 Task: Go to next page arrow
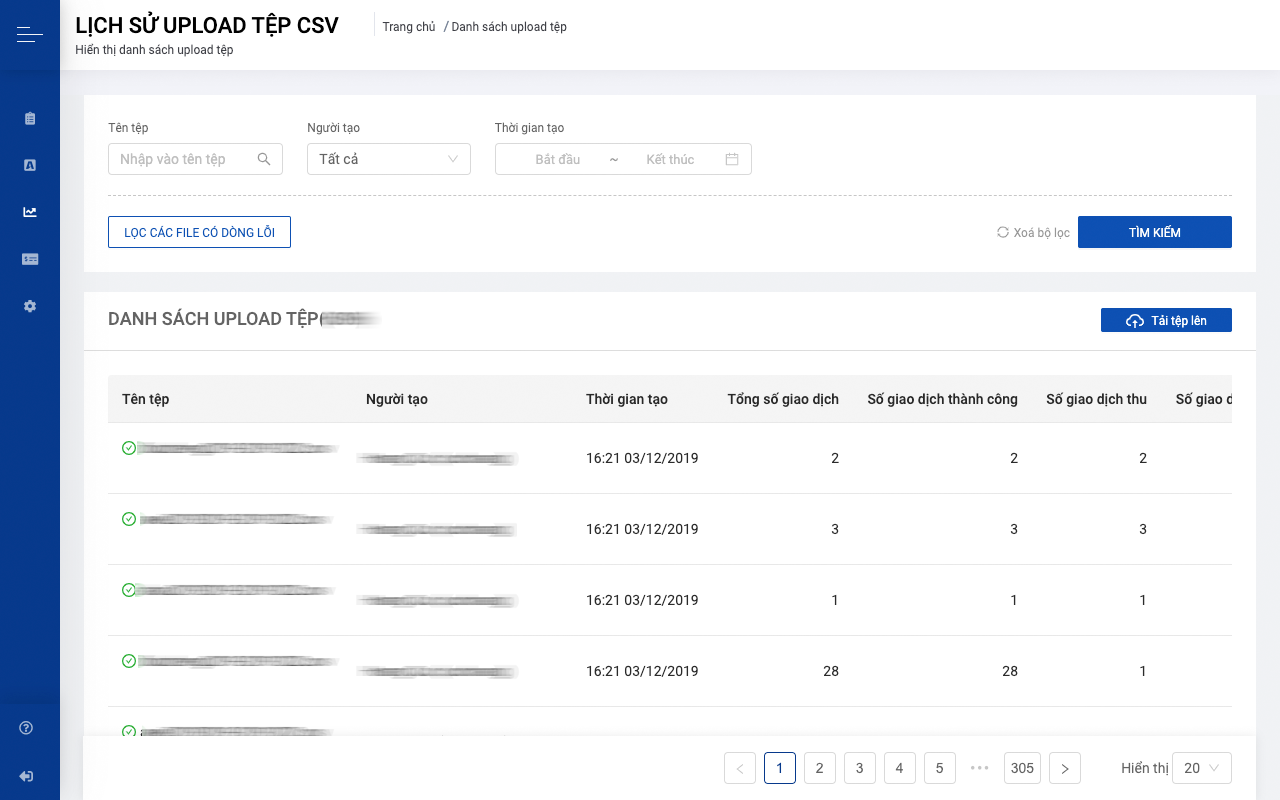[x=1065, y=768]
